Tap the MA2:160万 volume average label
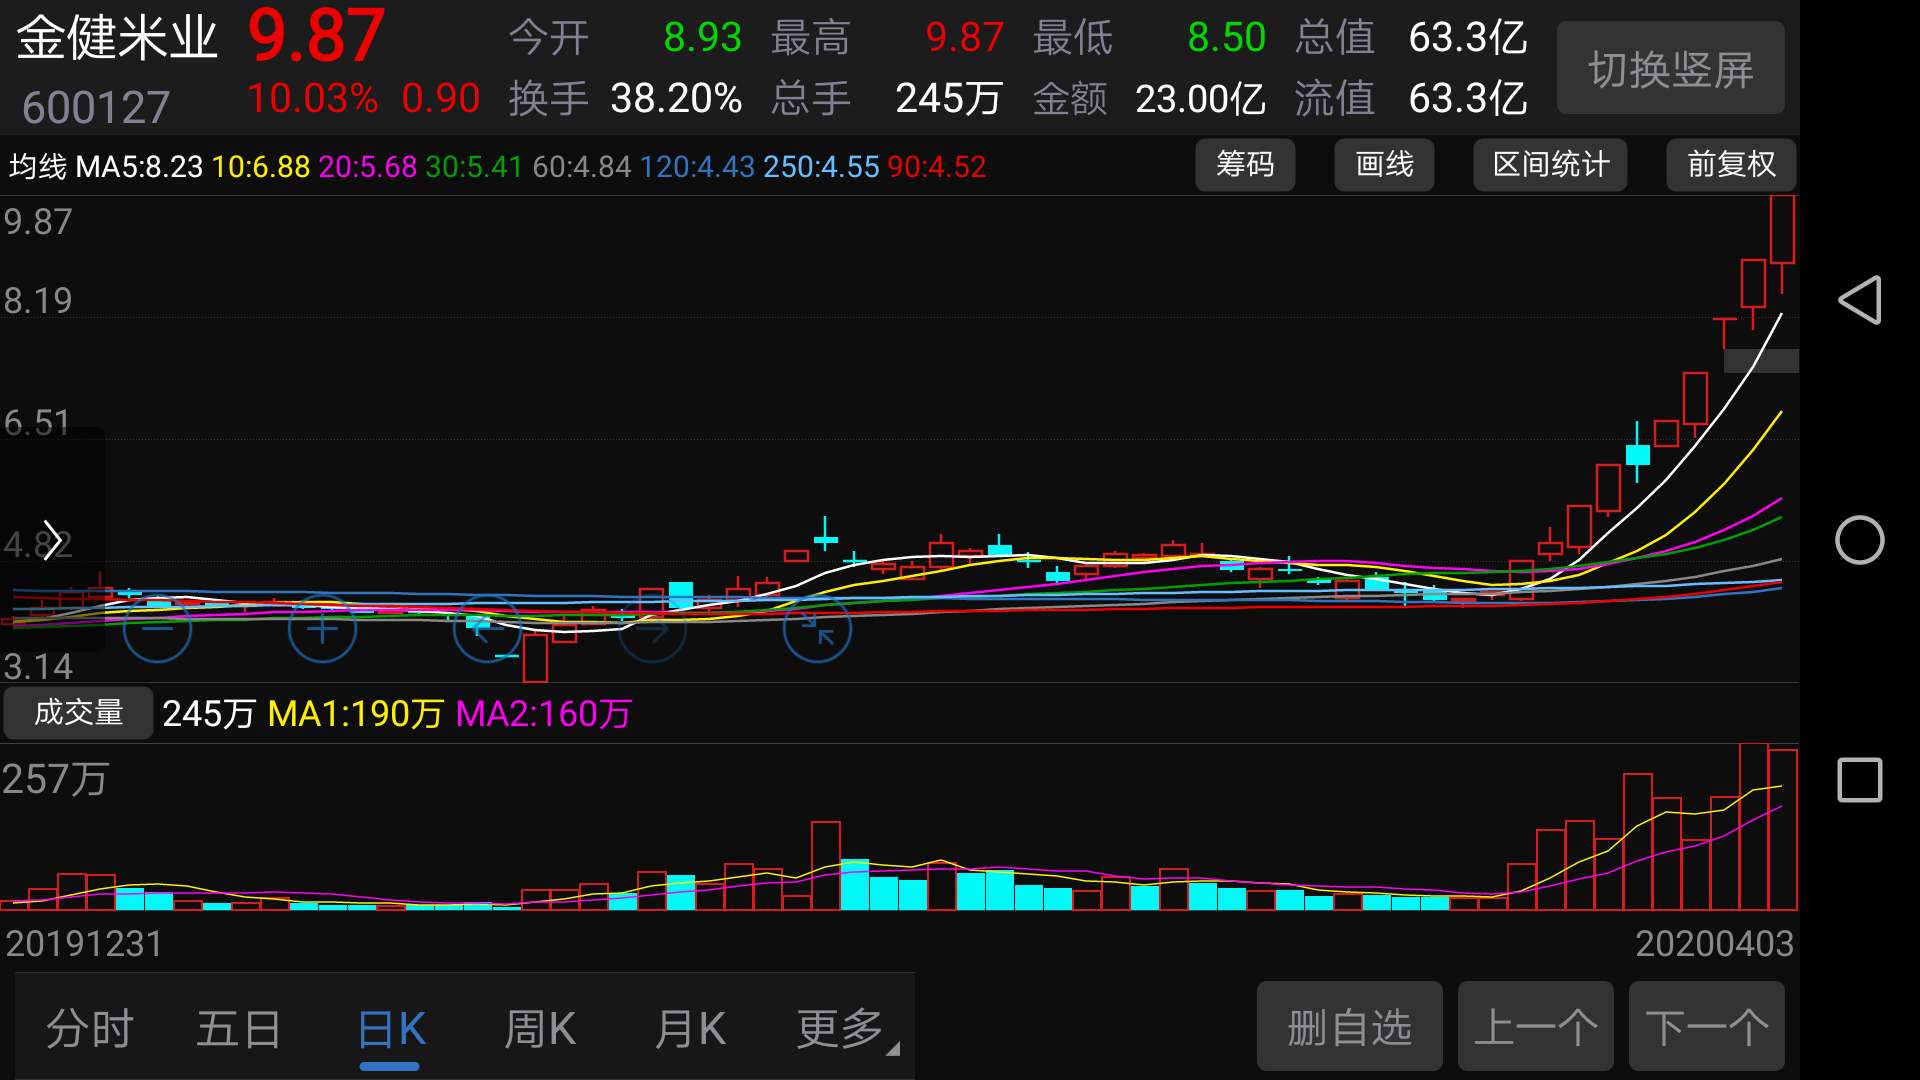The height and width of the screenshot is (1080, 1920). click(x=543, y=714)
